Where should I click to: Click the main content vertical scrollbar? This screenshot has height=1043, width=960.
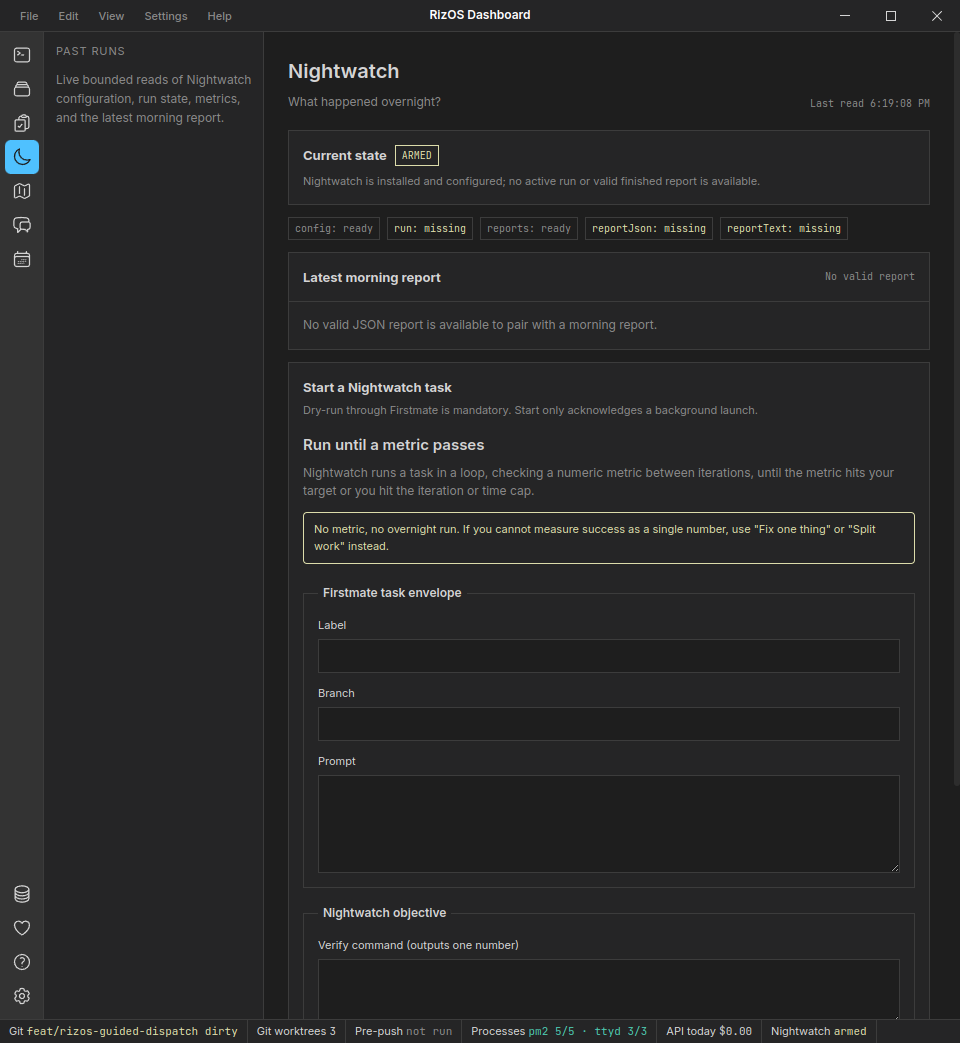[957, 409]
